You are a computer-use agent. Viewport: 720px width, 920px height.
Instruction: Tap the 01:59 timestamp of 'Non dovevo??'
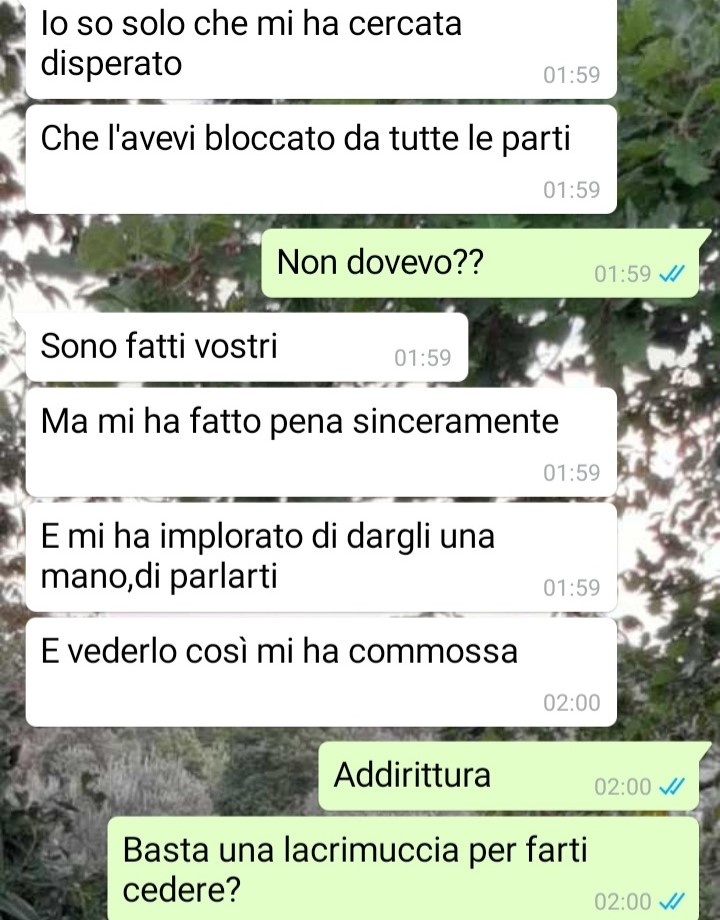623,273
